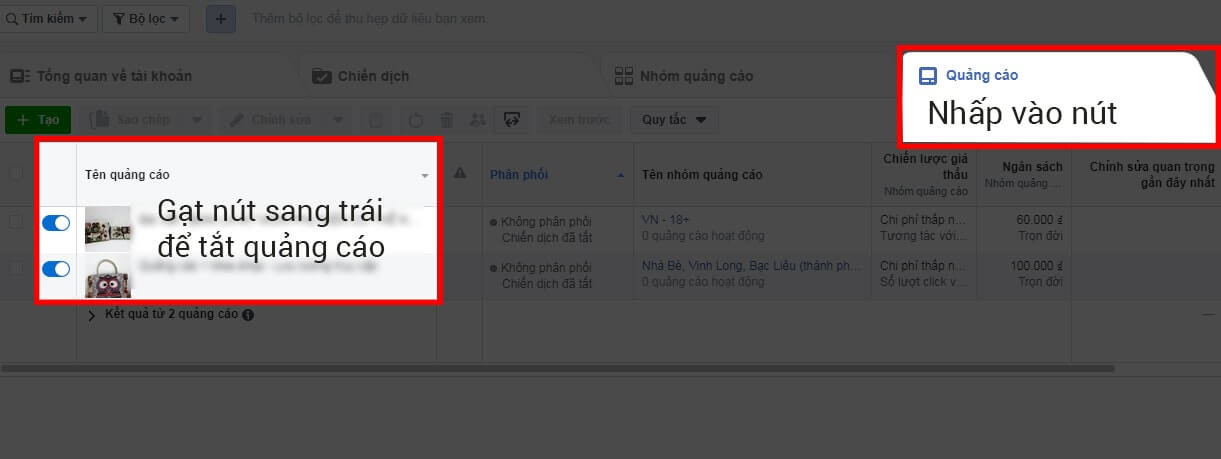Click the trash delete icon in toolbar

(447, 120)
